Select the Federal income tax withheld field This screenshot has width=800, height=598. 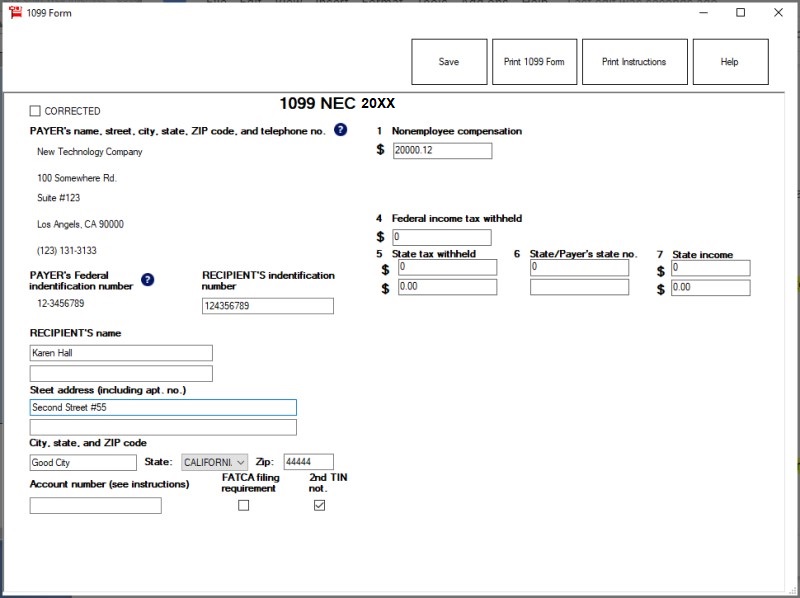pos(442,237)
